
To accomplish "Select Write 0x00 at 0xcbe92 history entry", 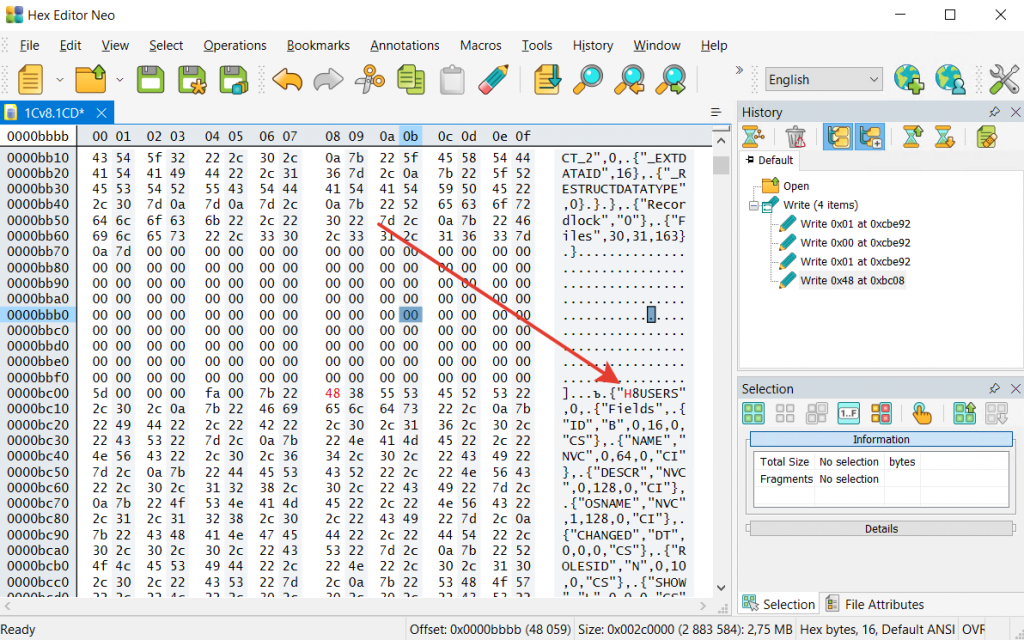I will coord(855,242).
